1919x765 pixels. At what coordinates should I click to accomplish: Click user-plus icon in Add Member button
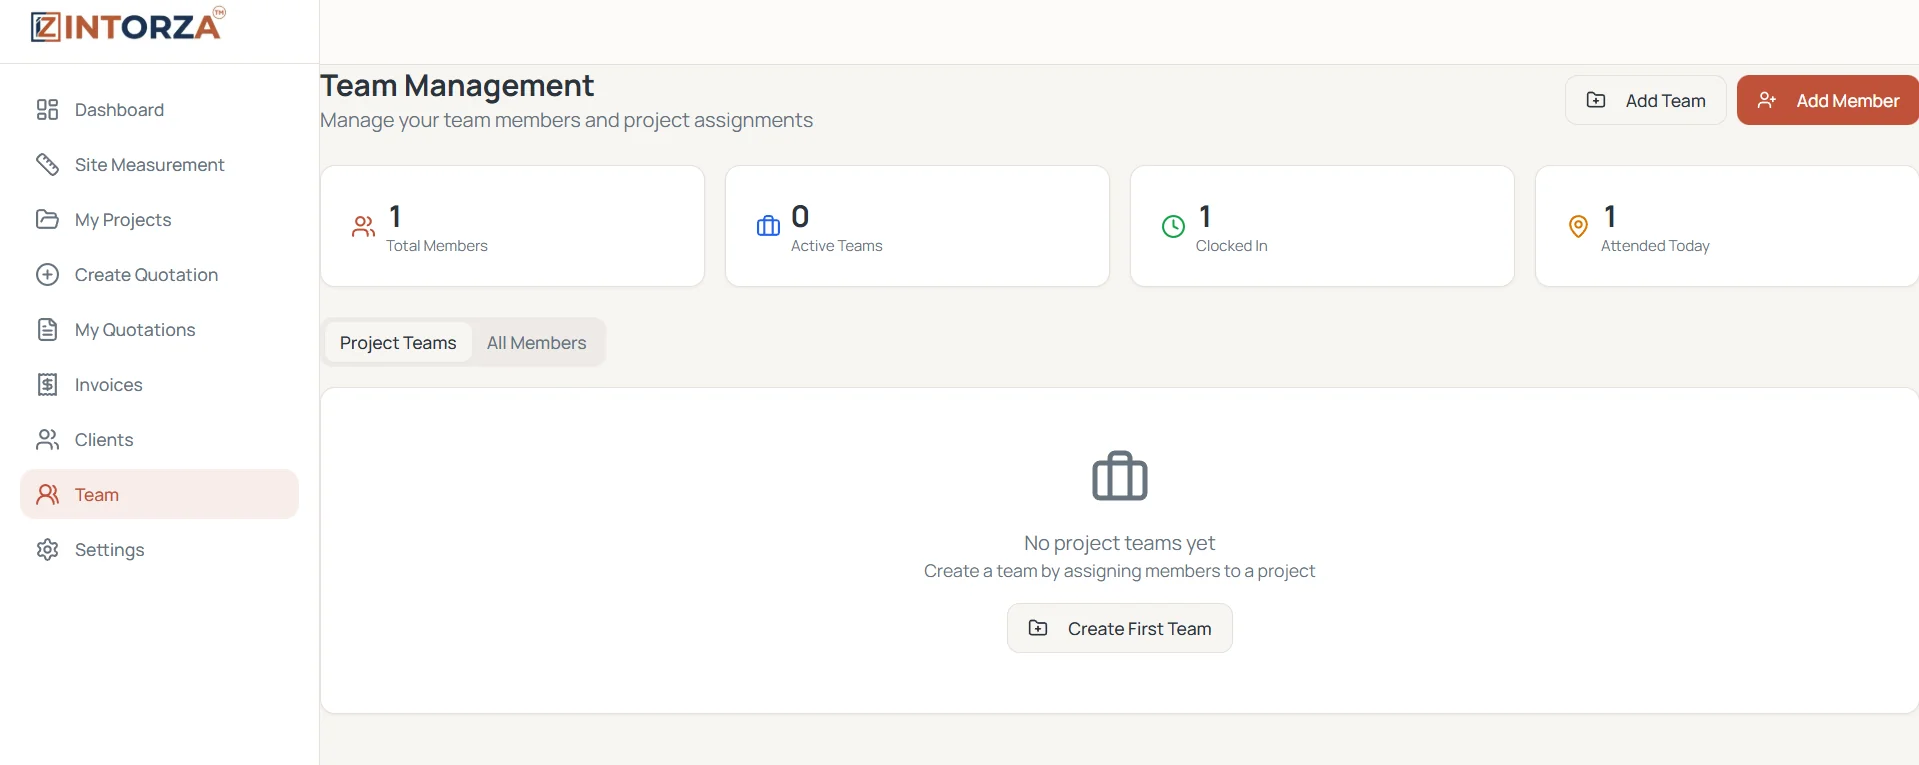tap(1767, 100)
